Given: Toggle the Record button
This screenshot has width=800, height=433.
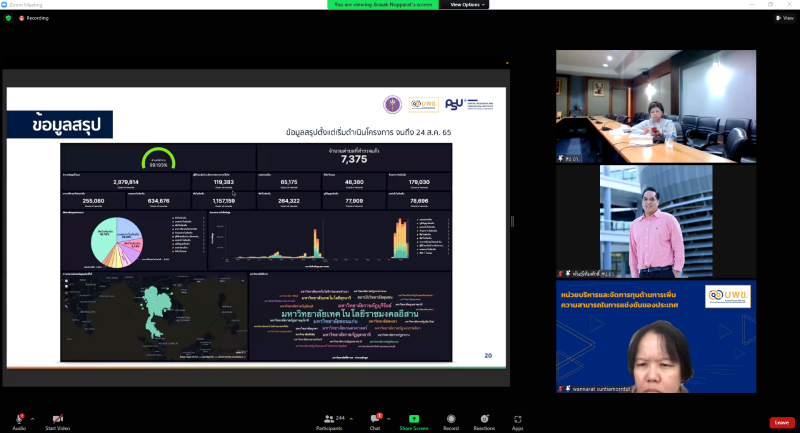Looking at the screenshot, I should coord(451,418).
